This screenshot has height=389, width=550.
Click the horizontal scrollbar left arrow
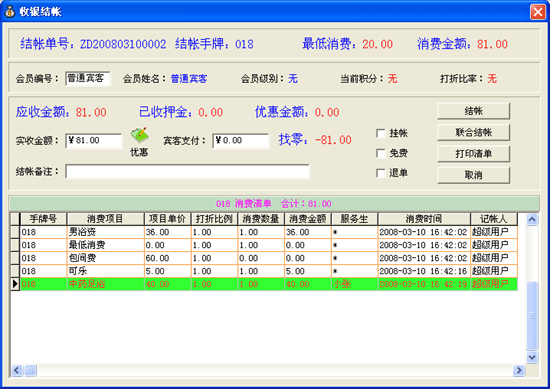tap(17, 370)
